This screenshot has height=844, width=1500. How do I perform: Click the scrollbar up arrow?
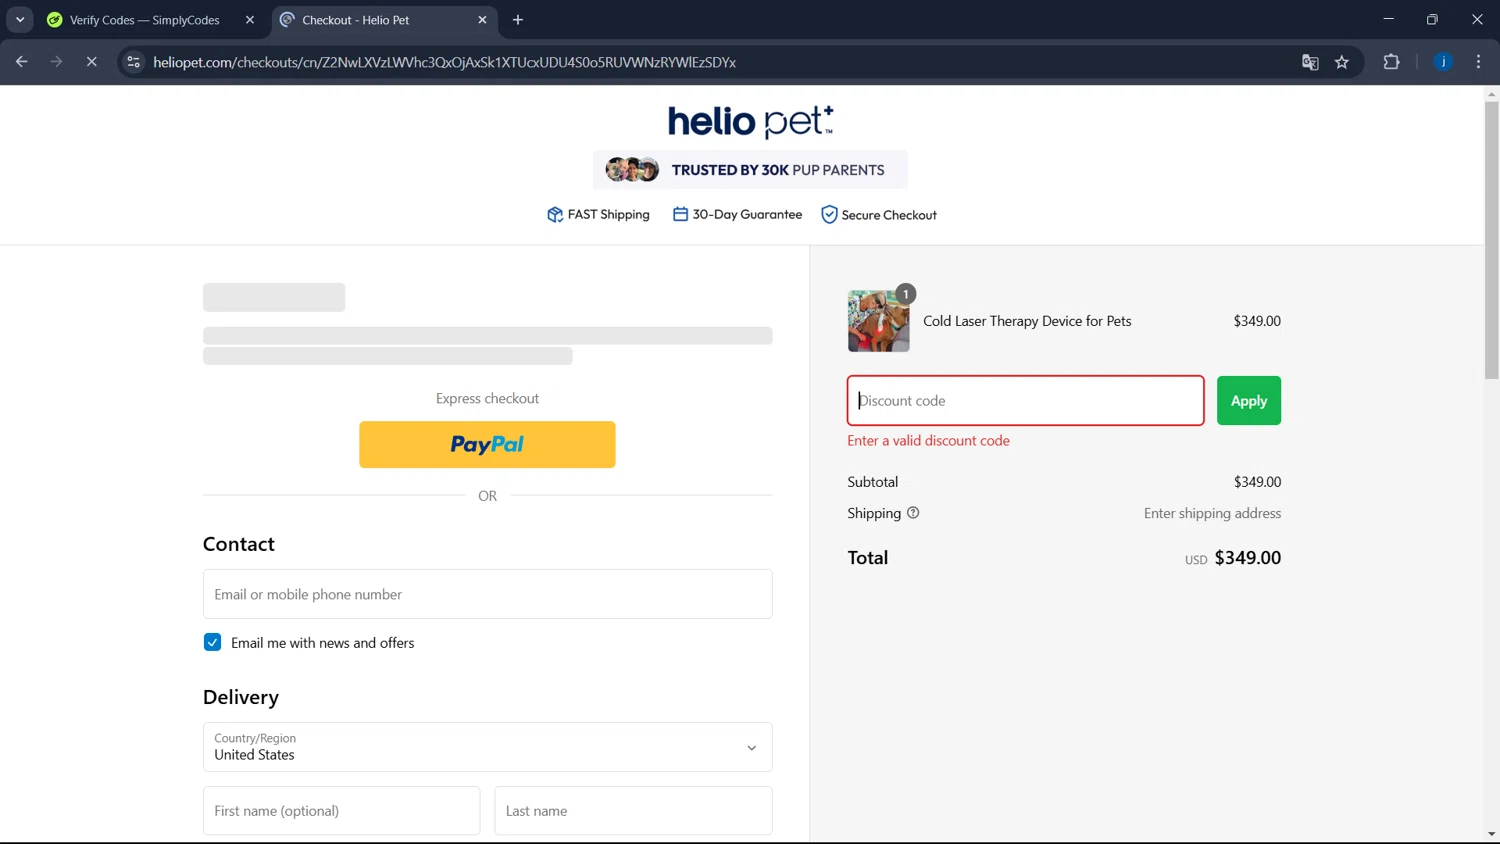click(1491, 94)
